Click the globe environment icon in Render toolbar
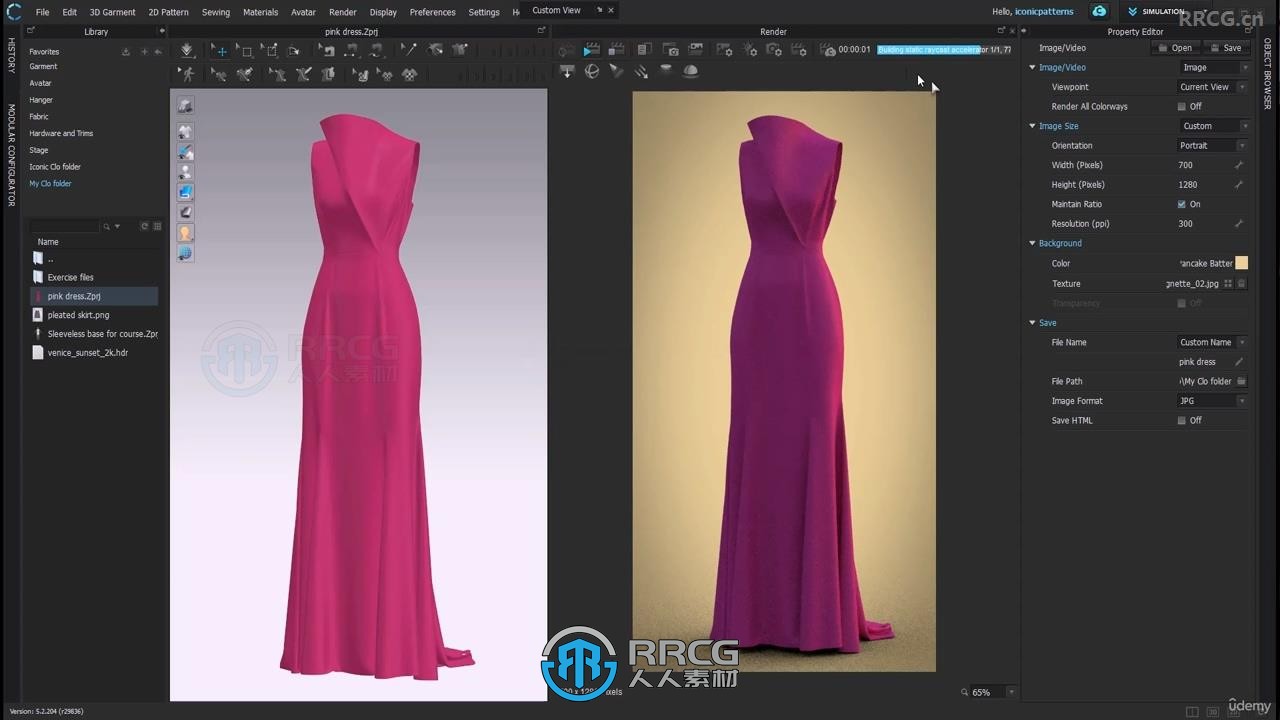Image resolution: width=1280 pixels, height=720 pixels. (x=592, y=71)
